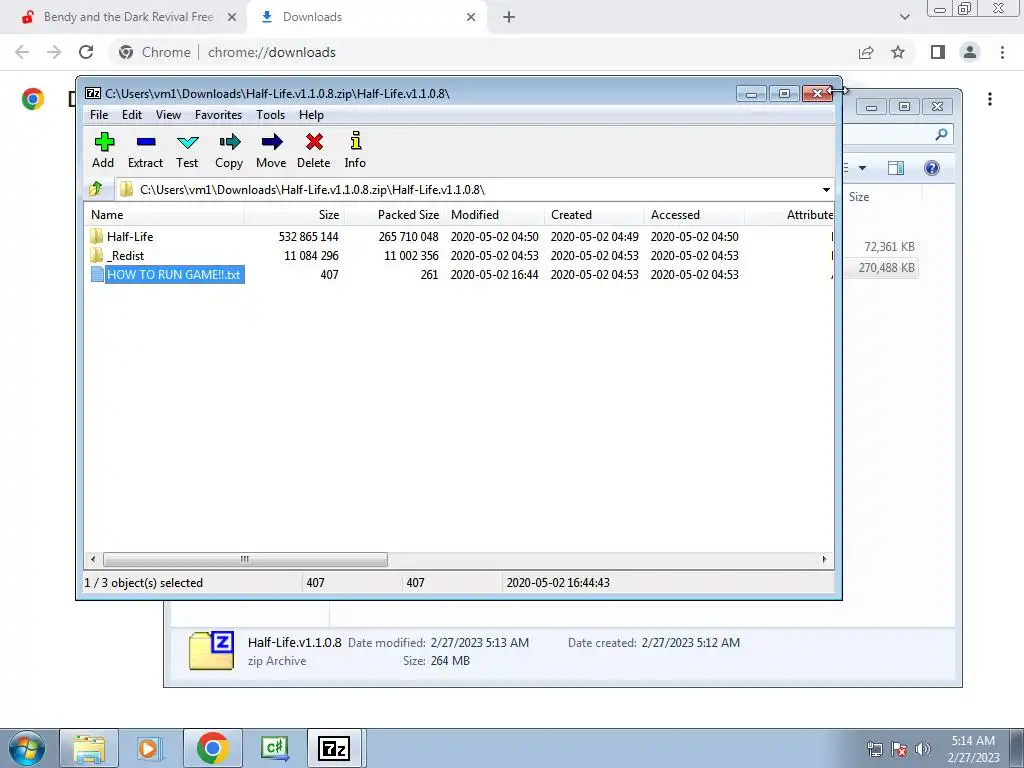
Task: Sort by the Name column header
Action: point(164,215)
